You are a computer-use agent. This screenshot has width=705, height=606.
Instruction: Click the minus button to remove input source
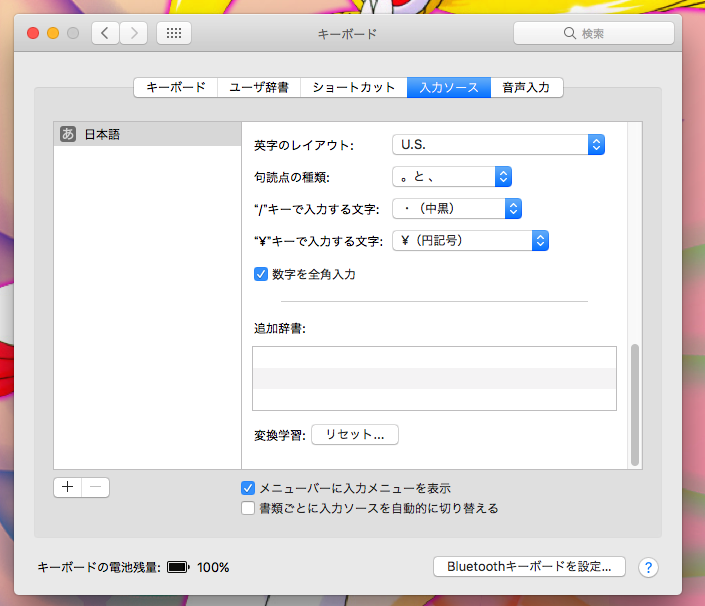(x=96, y=488)
